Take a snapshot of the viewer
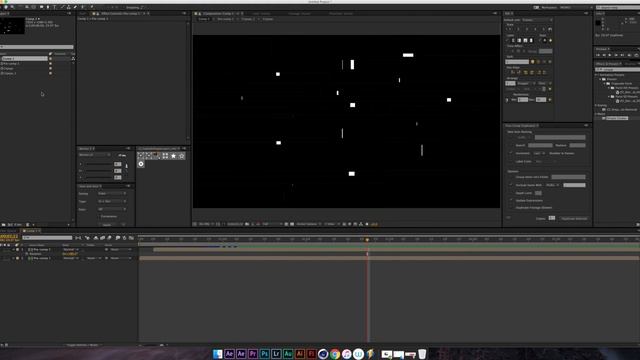The image size is (640, 360). 247,224
